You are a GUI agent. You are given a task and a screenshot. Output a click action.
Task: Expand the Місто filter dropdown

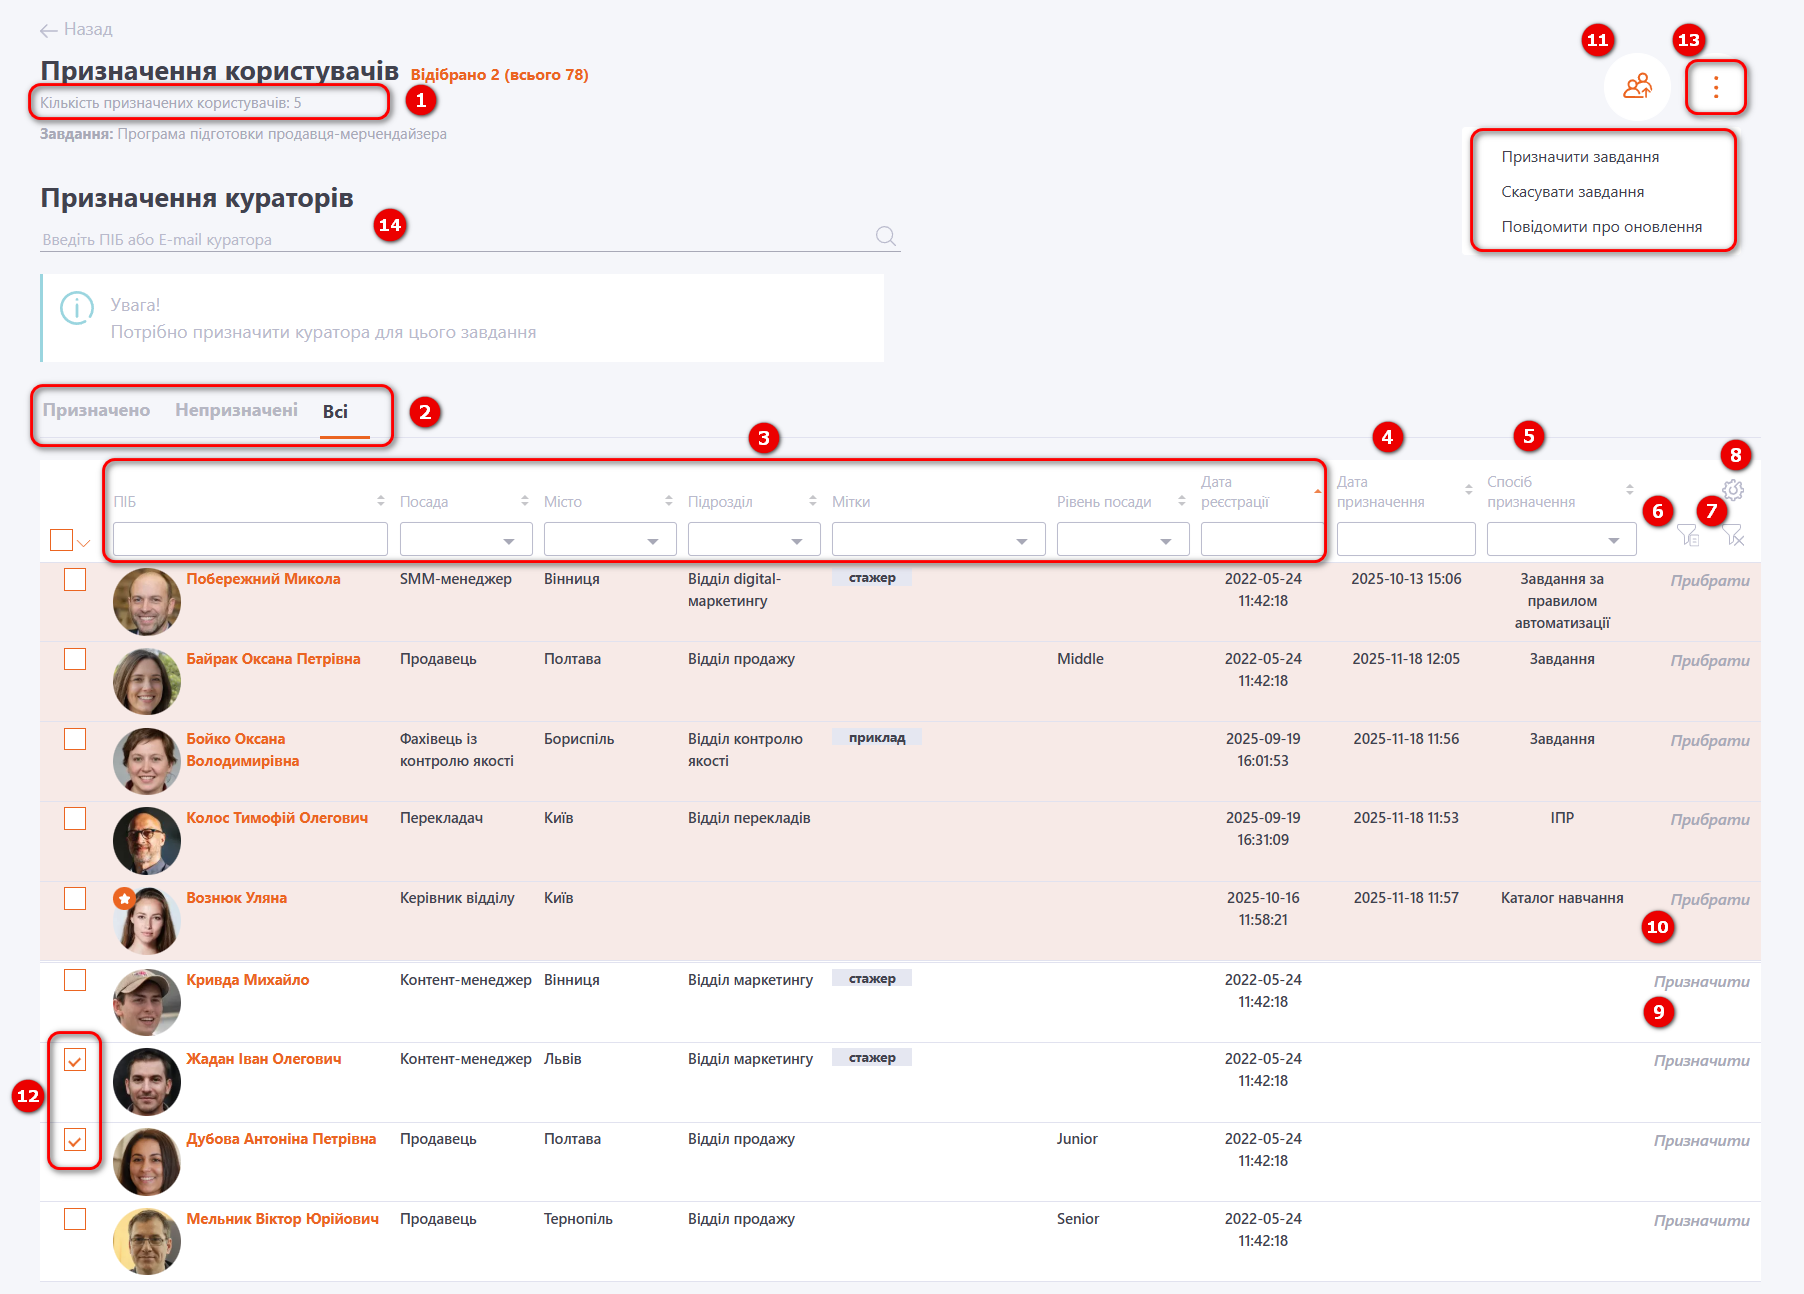609,540
